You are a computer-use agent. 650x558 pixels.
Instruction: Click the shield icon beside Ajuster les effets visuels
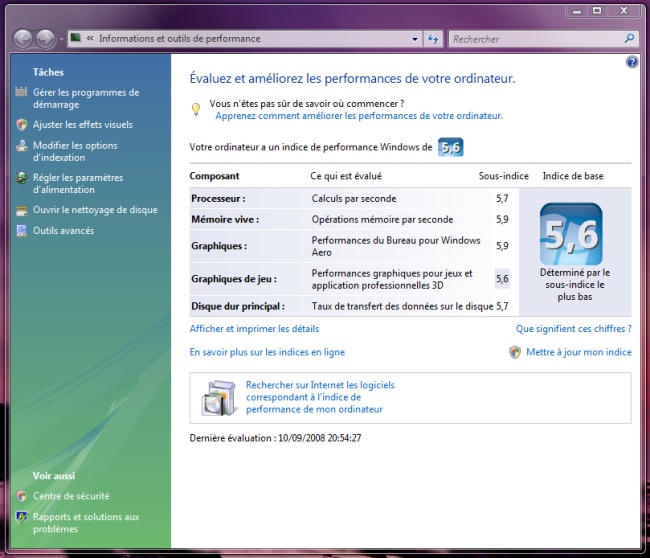[22, 124]
